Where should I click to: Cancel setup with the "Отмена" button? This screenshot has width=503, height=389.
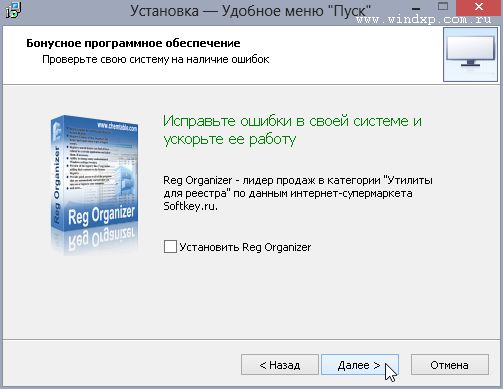450,365
